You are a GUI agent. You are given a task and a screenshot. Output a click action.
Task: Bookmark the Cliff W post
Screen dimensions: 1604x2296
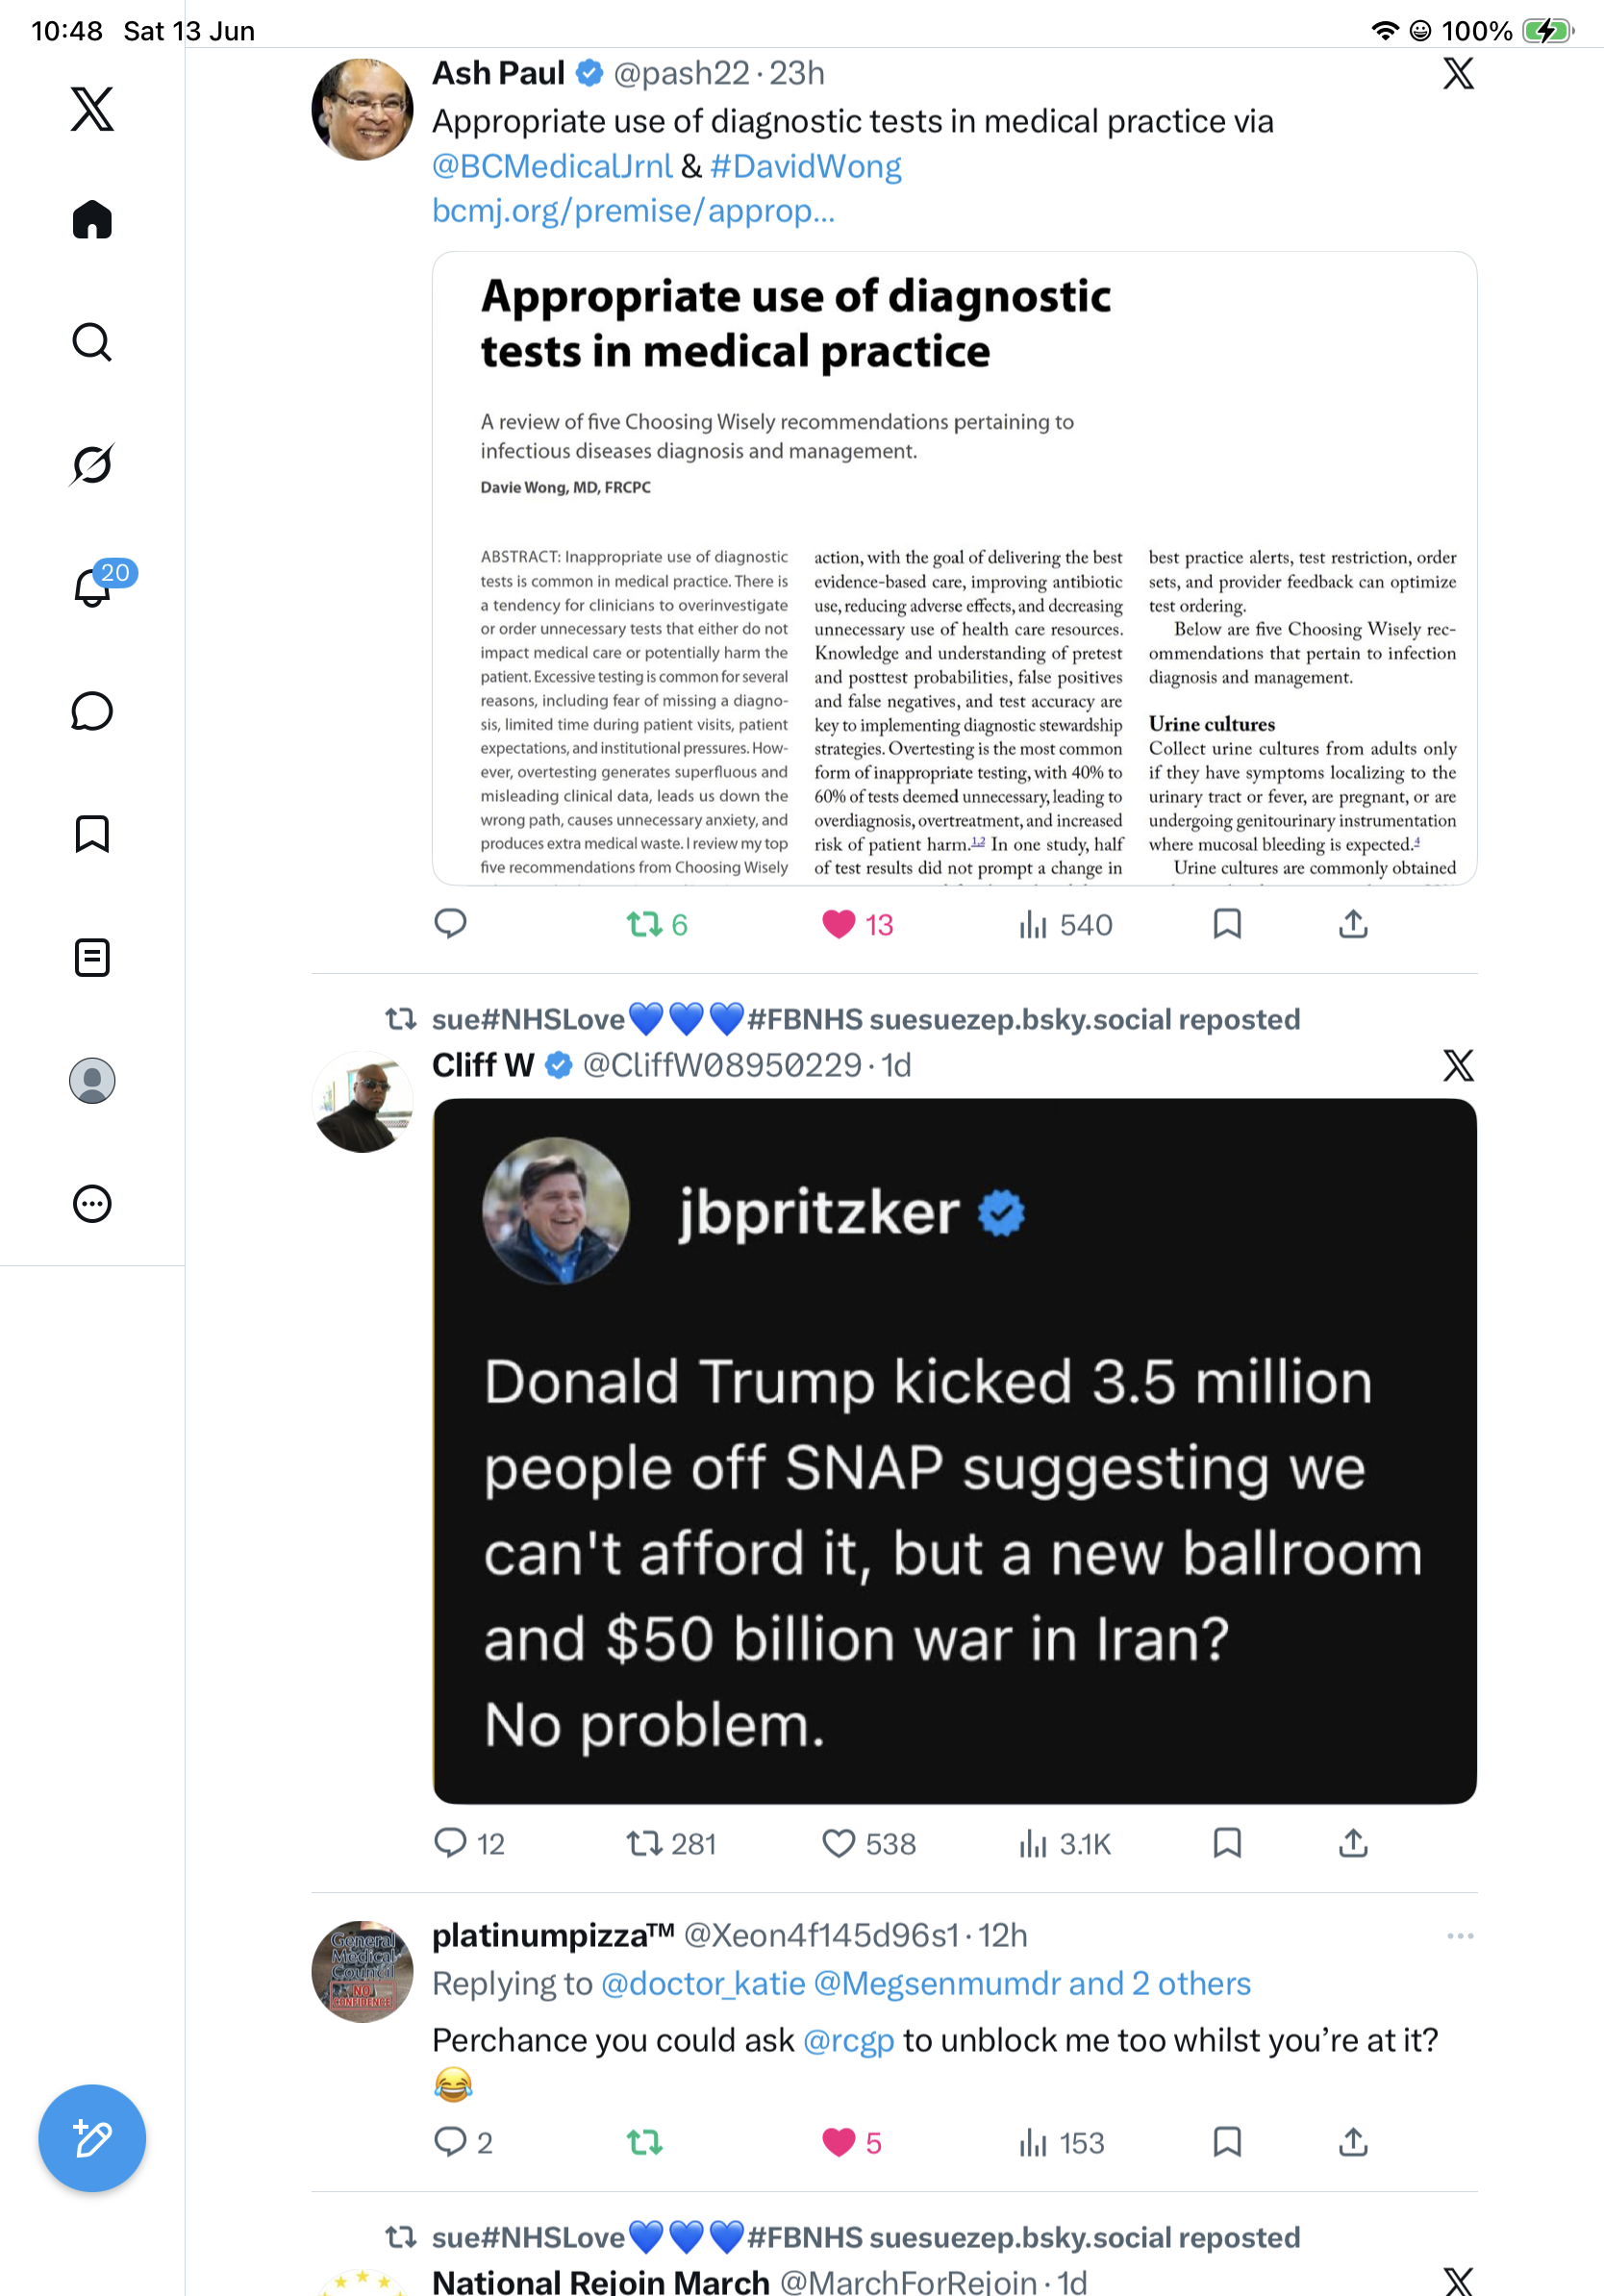tap(1227, 1843)
